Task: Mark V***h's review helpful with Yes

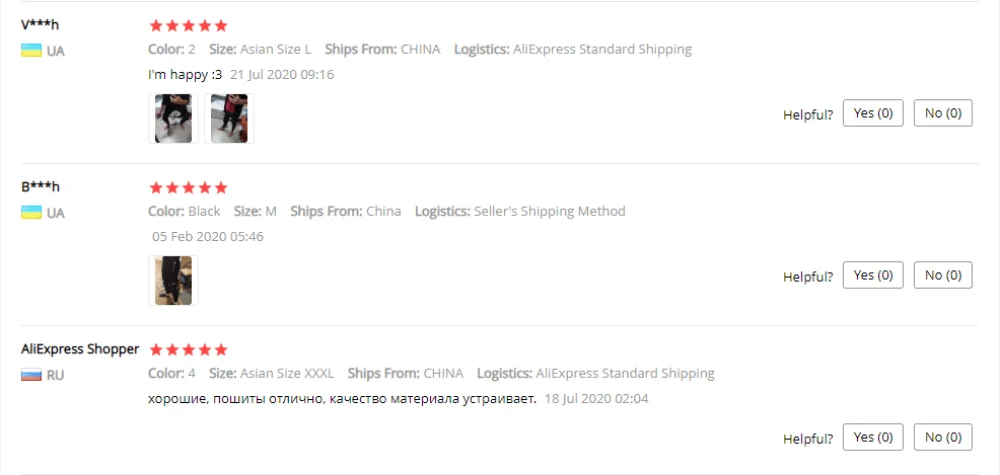Action: [x=873, y=113]
